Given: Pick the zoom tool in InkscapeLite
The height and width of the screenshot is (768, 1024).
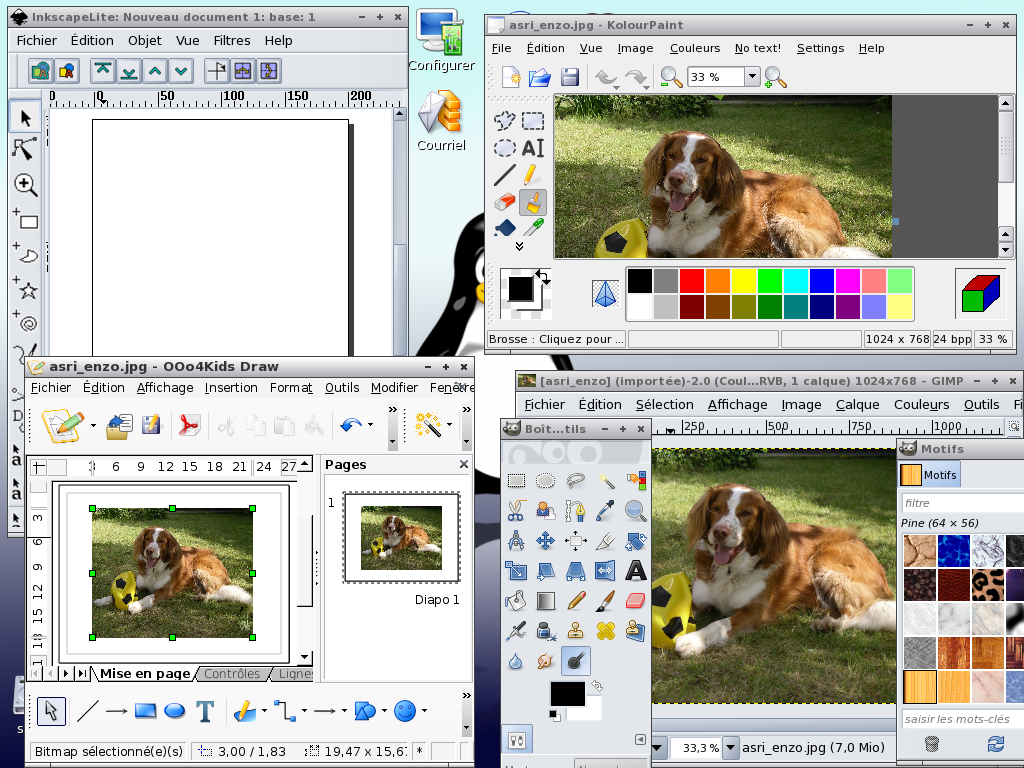Looking at the screenshot, I should [x=25, y=185].
